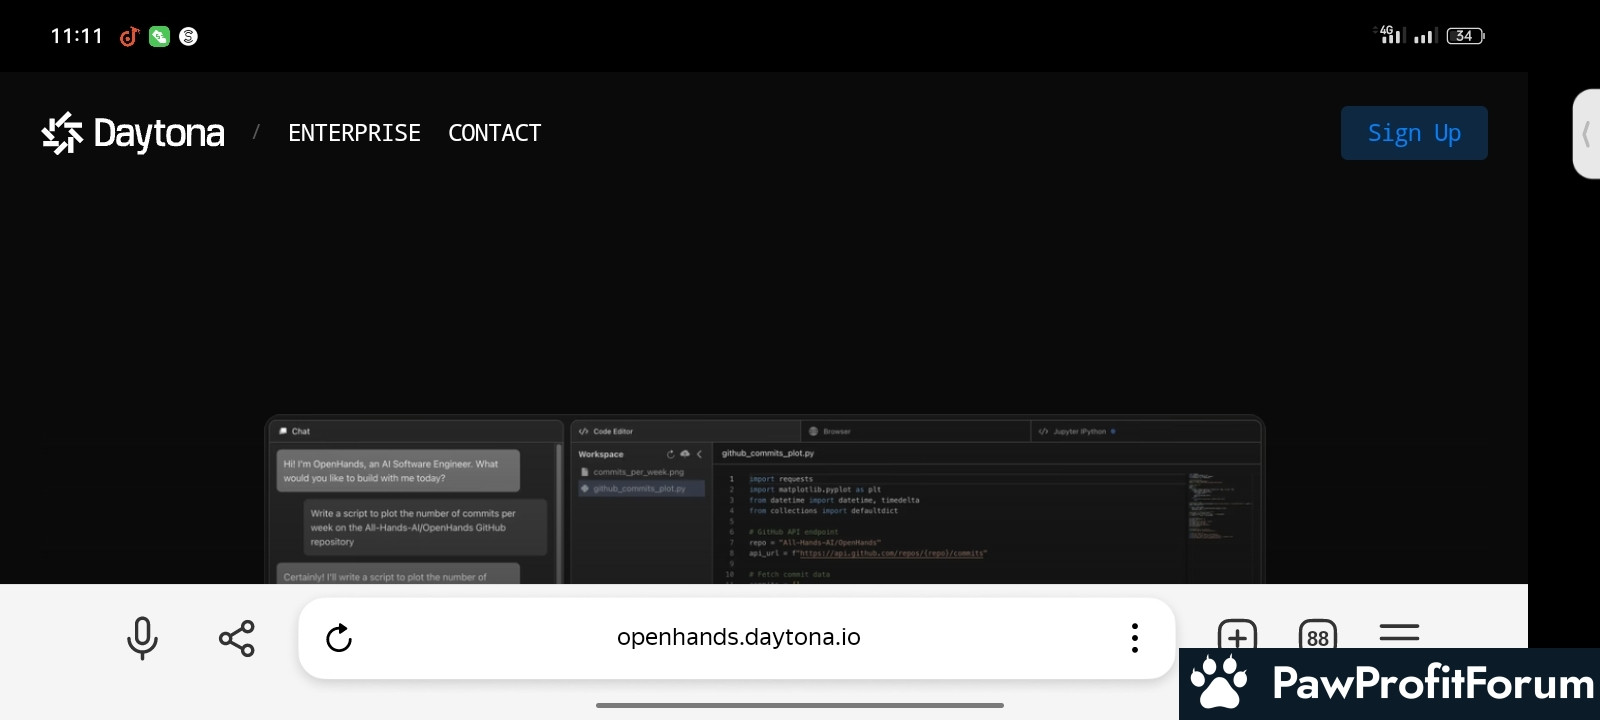
Task: Click the OpenHands demo preview image
Action: click(765, 500)
